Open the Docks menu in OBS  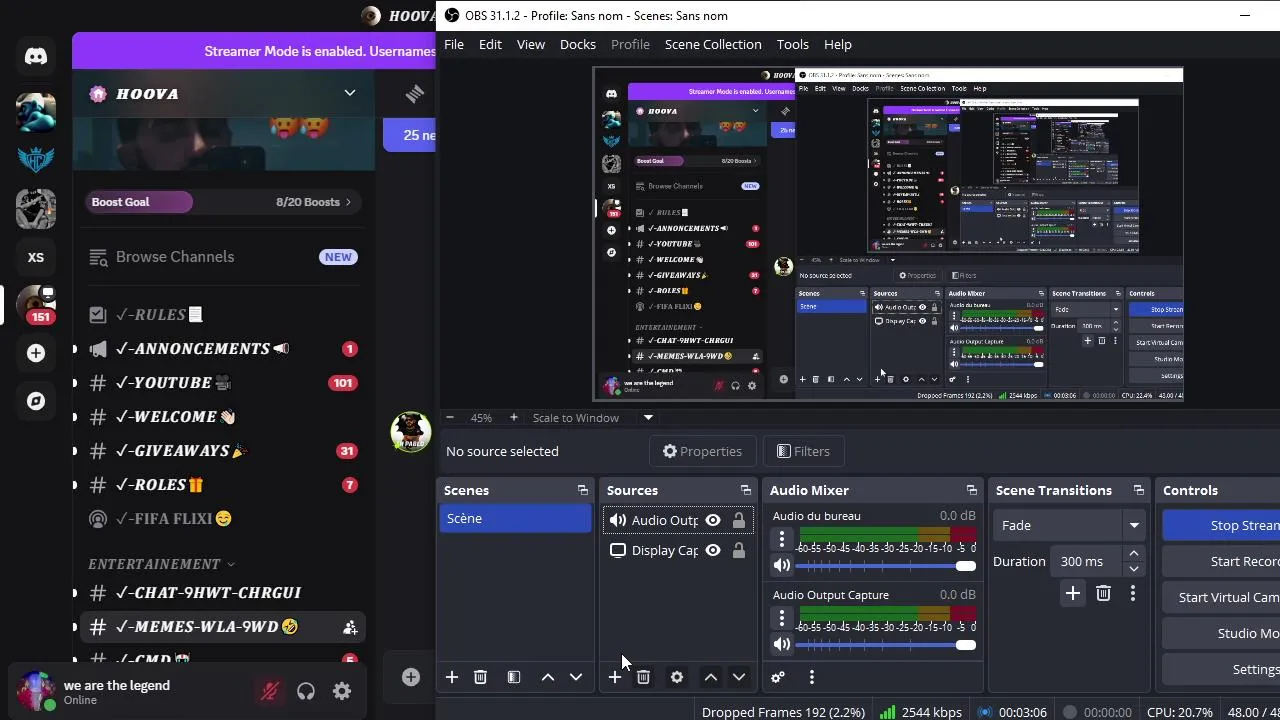[x=578, y=44]
